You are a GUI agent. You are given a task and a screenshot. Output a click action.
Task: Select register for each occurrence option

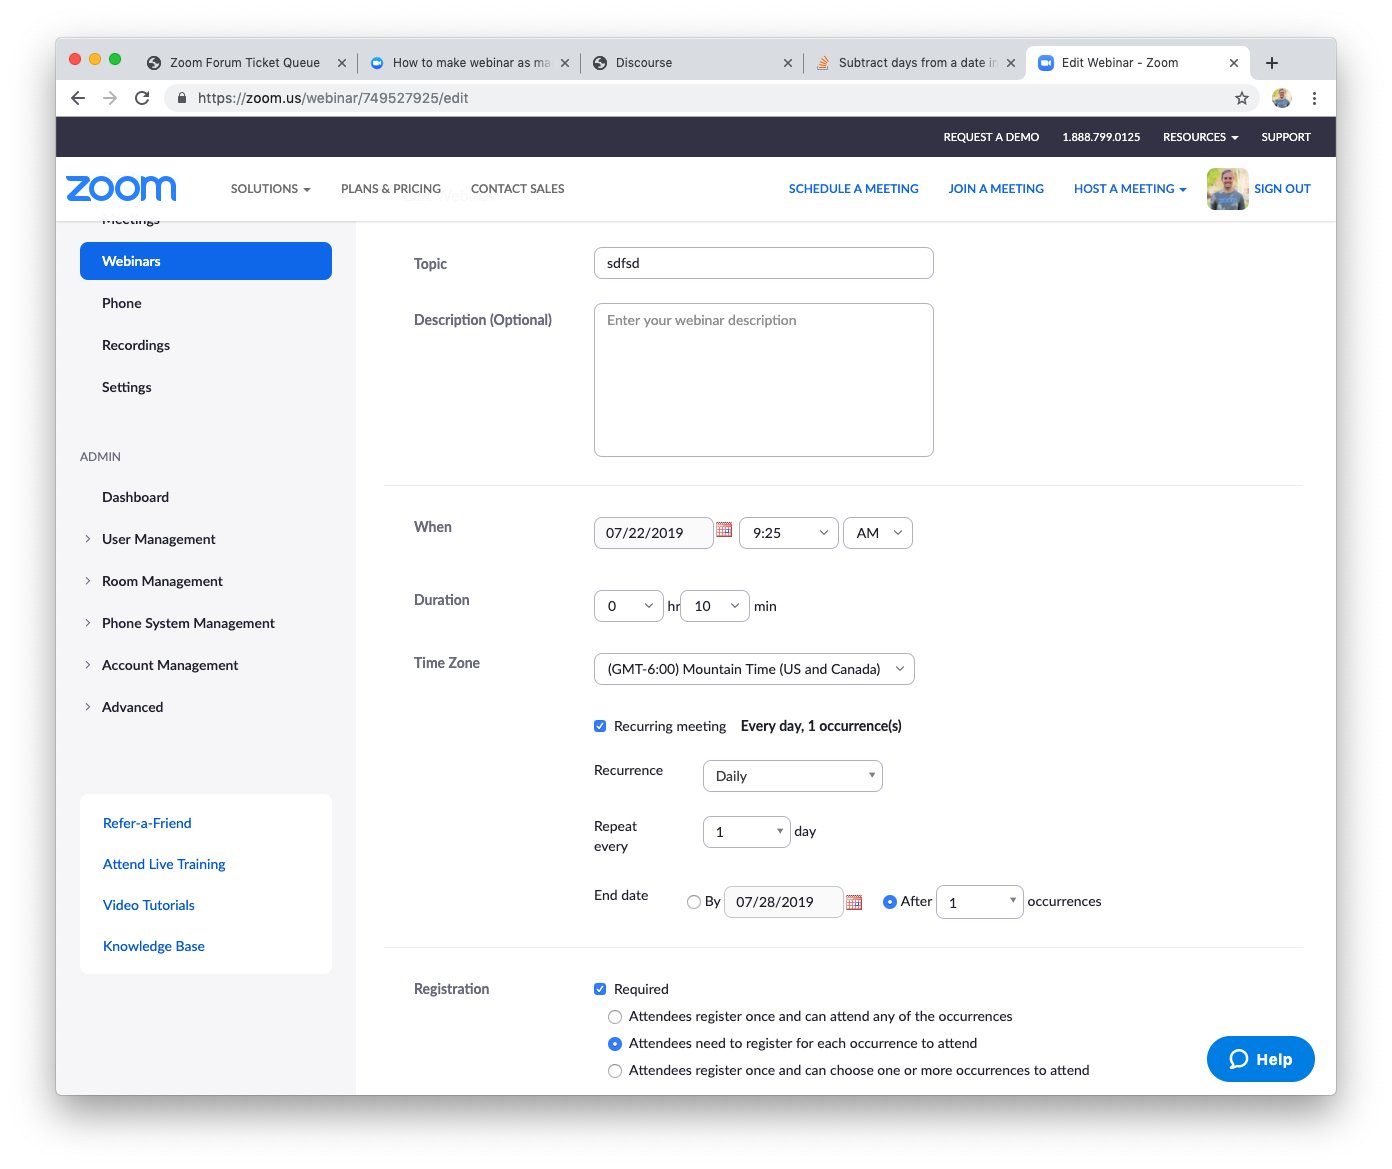pyautogui.click(x=615, y=1044)
